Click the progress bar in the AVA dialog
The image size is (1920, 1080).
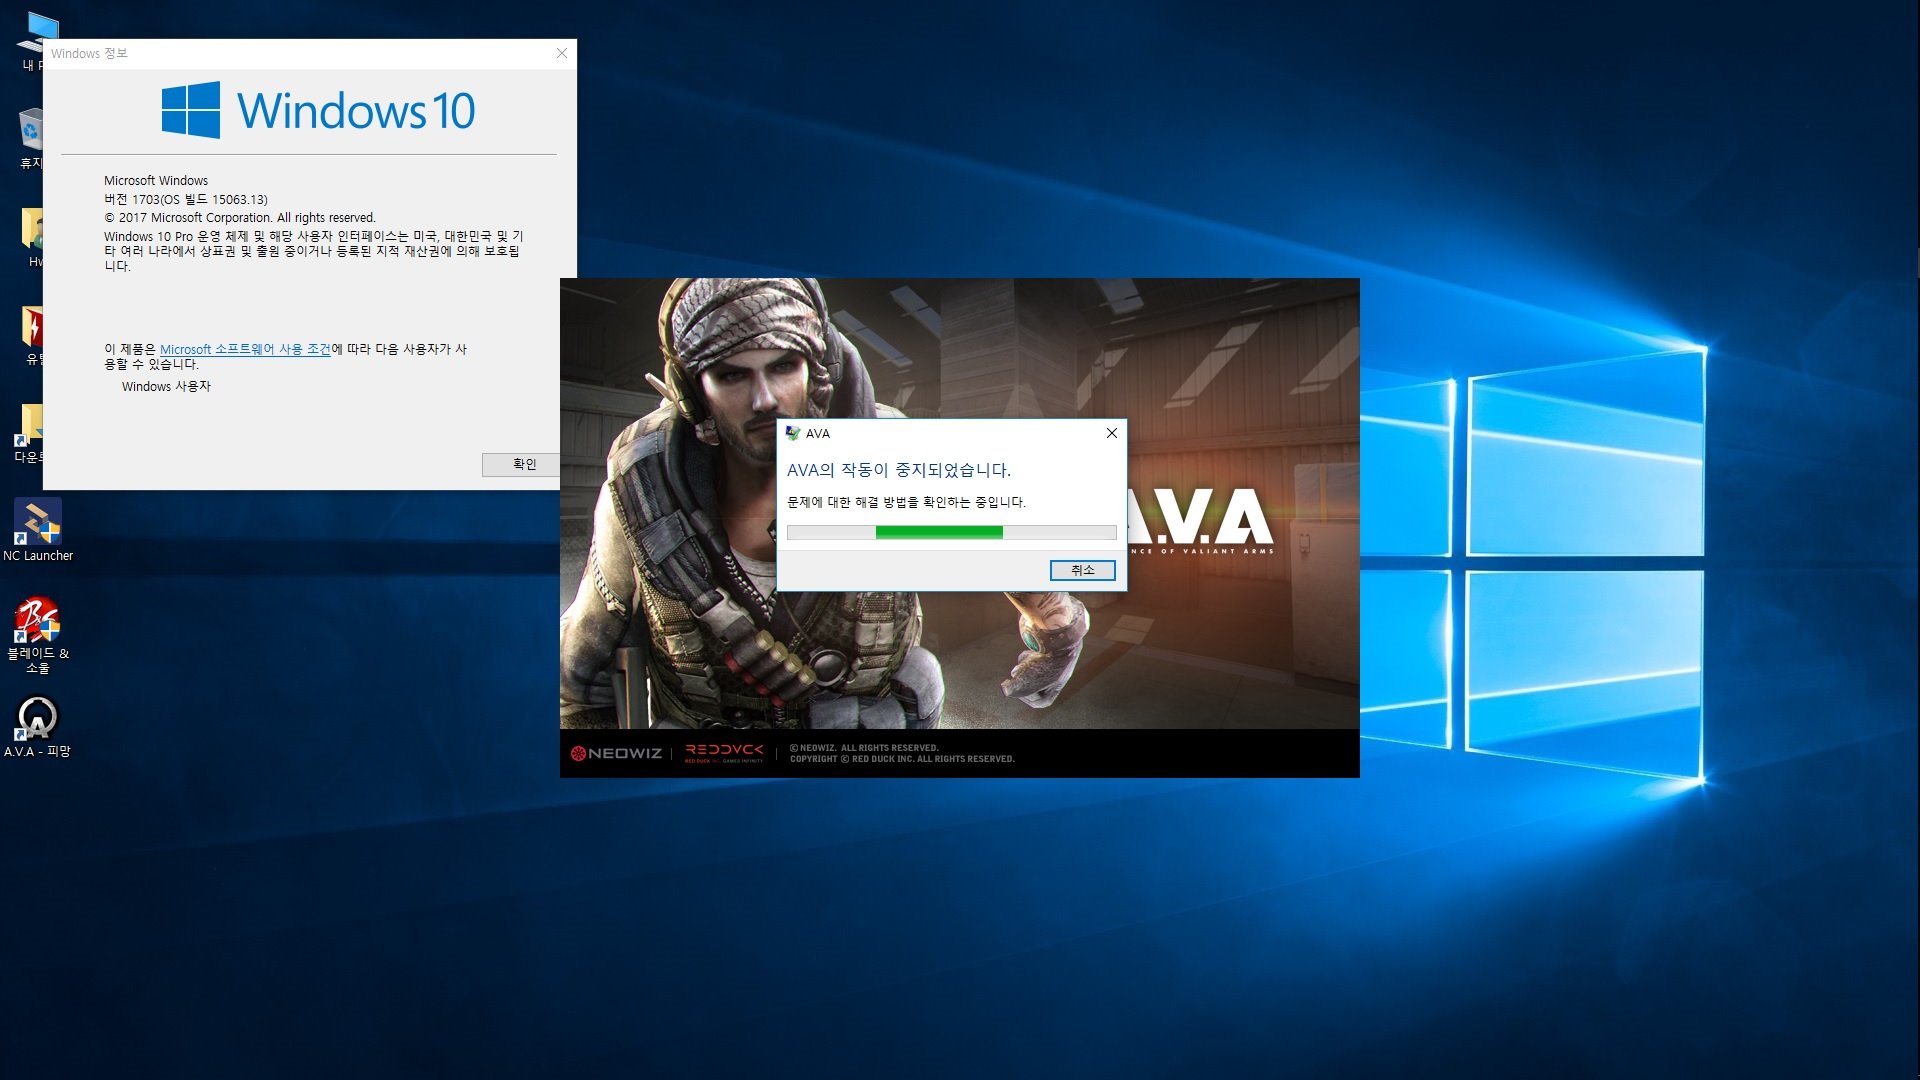pyautogui.click(x=950, y=532)
